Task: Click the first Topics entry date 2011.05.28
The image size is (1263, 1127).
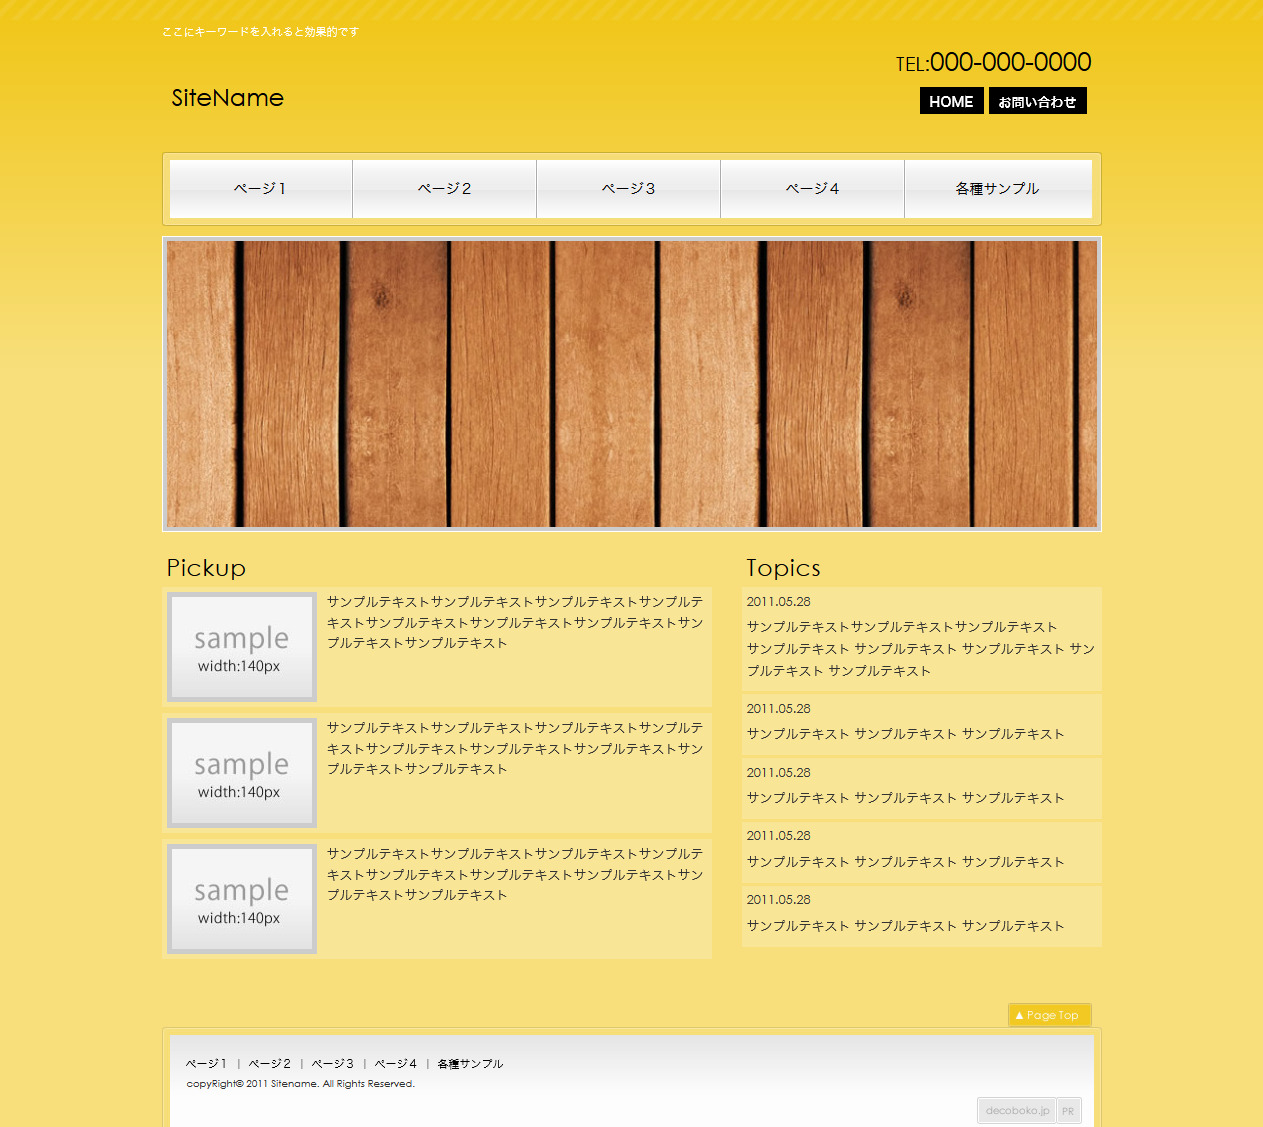Action: [x=778, y=602]
